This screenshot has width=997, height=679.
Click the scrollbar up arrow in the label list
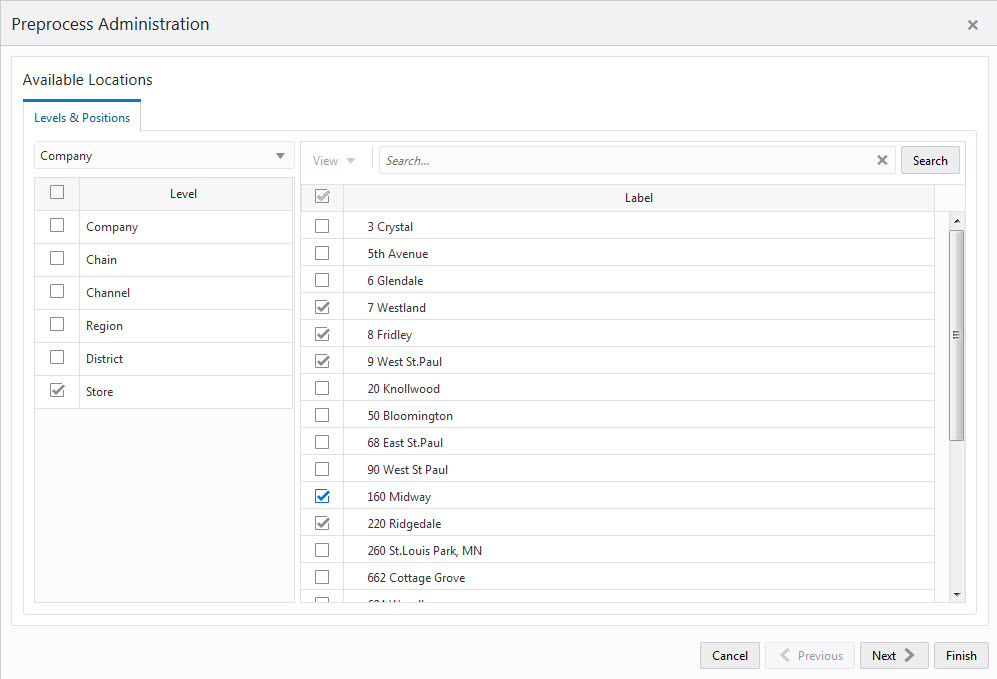[x=957, y=221]
